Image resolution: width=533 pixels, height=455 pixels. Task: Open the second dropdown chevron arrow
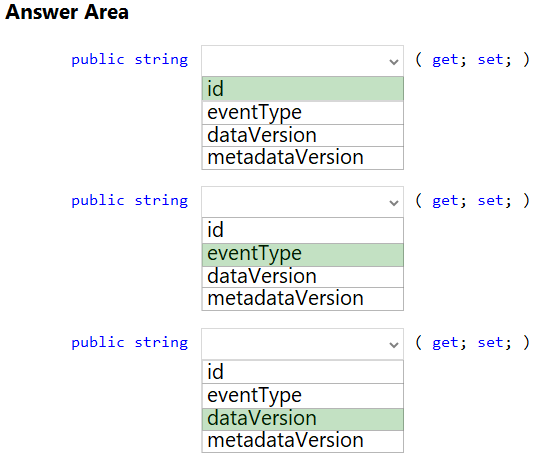click(394, 203)
